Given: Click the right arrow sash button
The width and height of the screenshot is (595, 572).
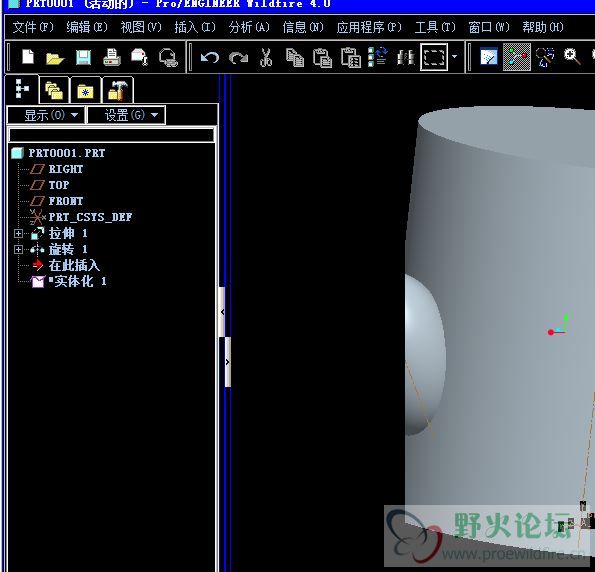Looking at the screenshot, I should 228,362.
